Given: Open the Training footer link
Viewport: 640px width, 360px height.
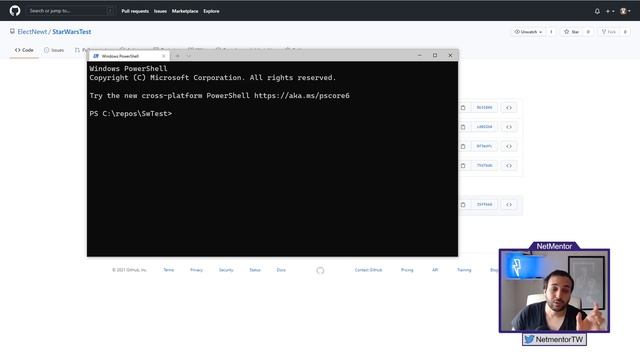Looking at the screenshot, I should [464, 270].
